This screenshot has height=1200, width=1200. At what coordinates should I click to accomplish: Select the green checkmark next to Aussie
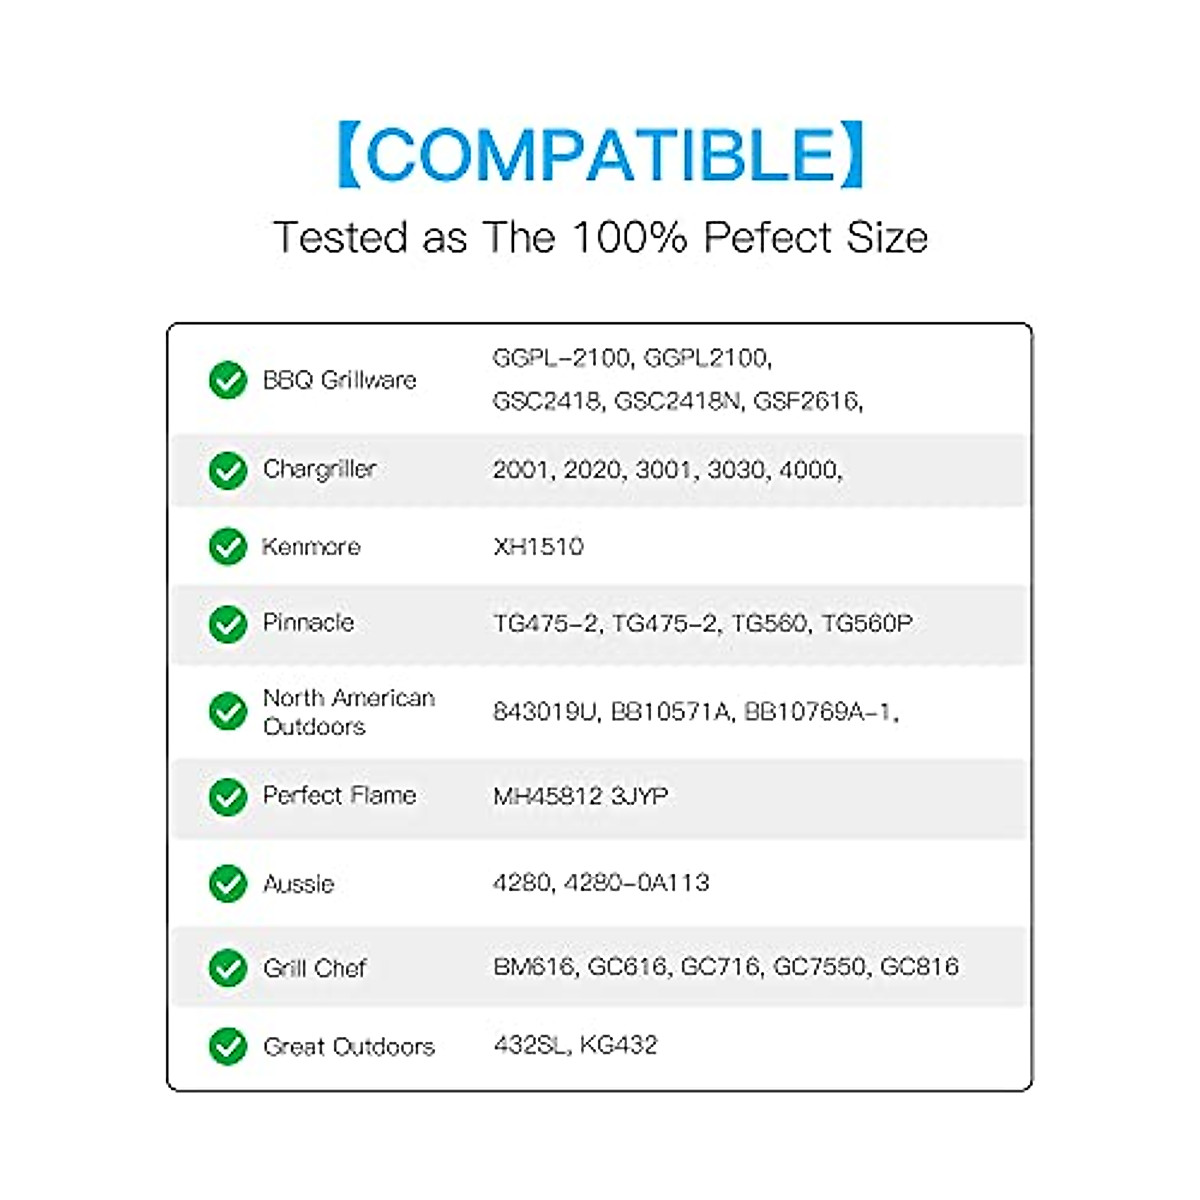click(x=228, y=883)
